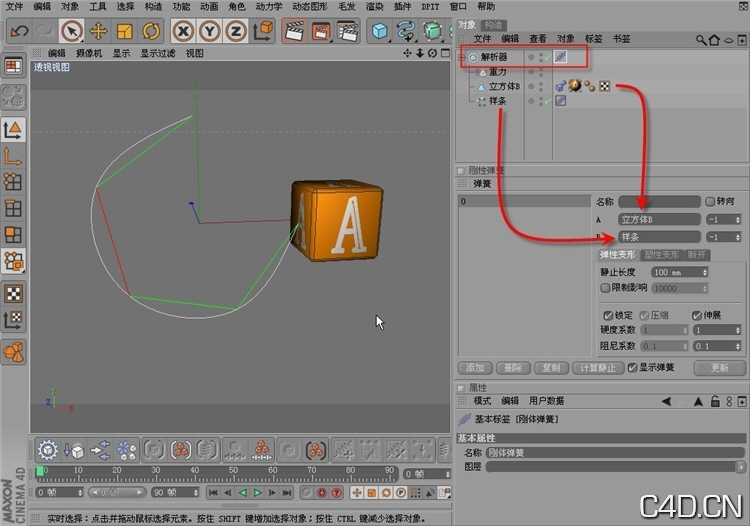The image size is (750, 526).
Task: Add cube primitive object
Action: click(380, 32)
